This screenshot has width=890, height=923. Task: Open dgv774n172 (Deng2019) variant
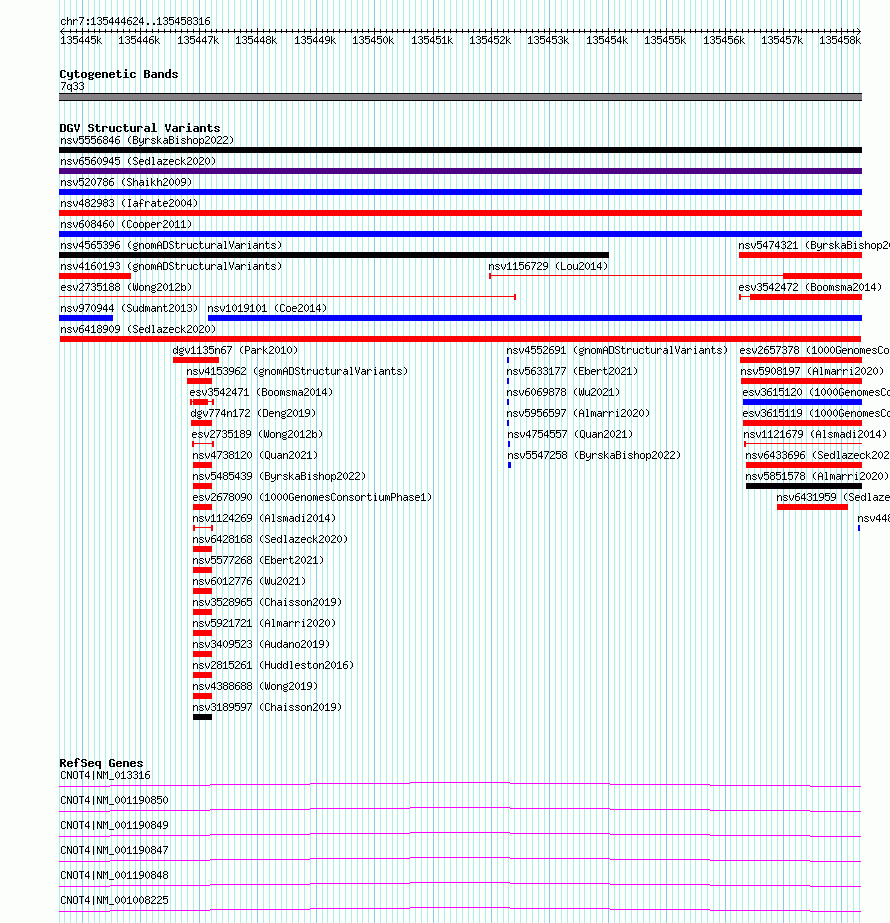point(253,413)
